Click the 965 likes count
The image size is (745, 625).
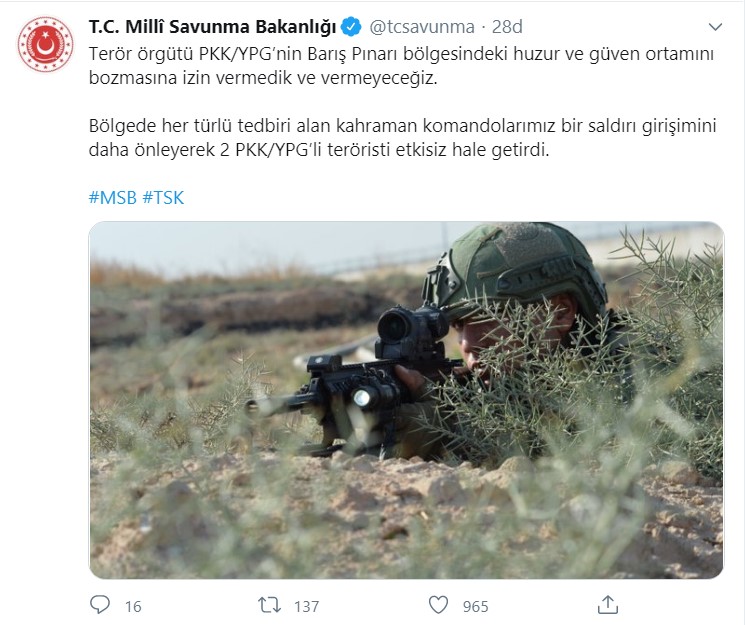(x=476, y=606)
